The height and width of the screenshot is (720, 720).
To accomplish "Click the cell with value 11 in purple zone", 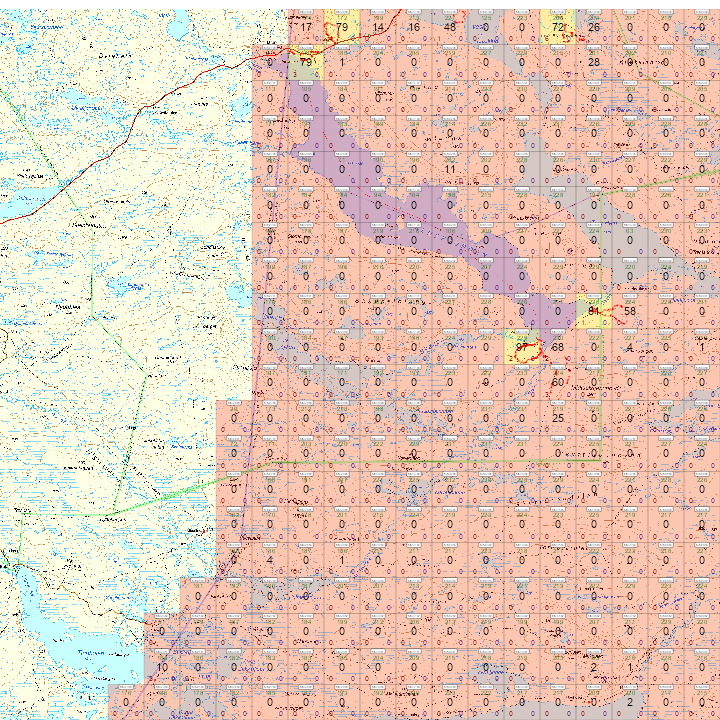I will [450, 169].
